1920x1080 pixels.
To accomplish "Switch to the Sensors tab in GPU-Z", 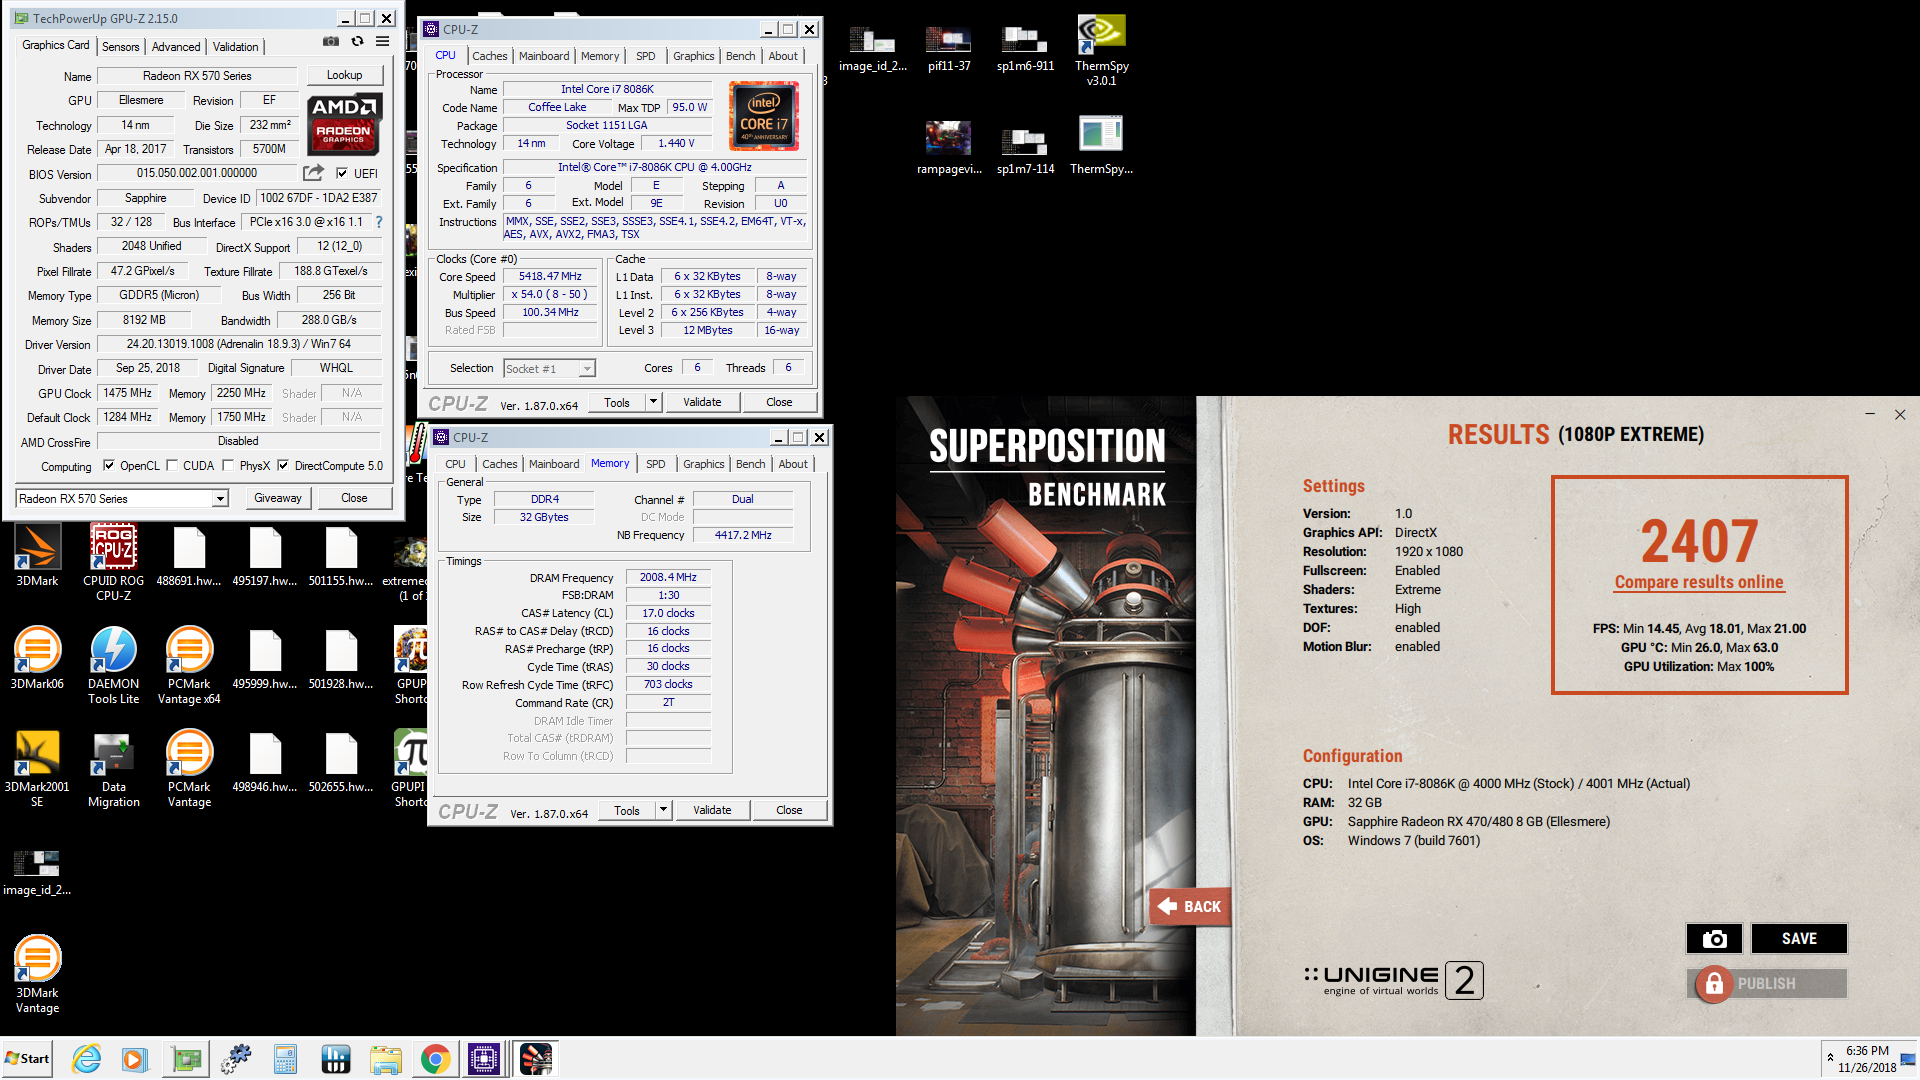I will [x=121, y=47].
